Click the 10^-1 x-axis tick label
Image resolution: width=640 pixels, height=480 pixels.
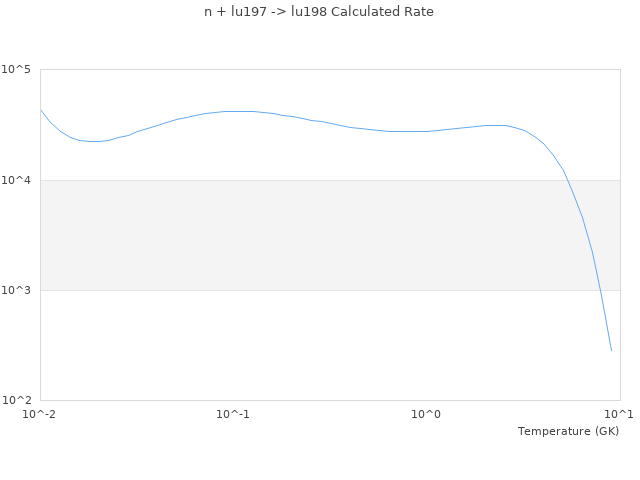[233, 414]
